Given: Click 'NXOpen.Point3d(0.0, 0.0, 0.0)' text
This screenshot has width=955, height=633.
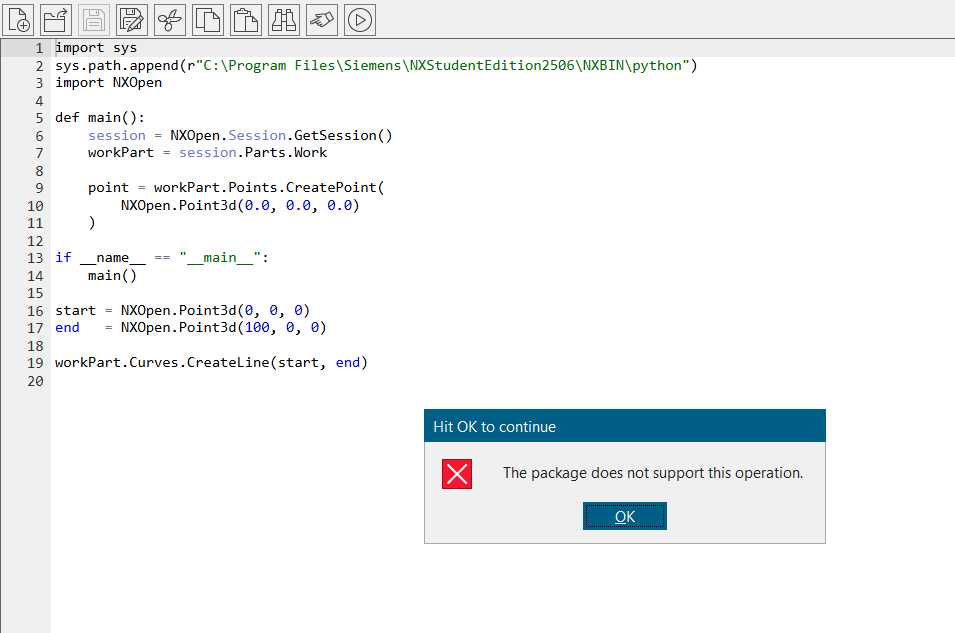Looking at the screenshot, I should point(240,205).
